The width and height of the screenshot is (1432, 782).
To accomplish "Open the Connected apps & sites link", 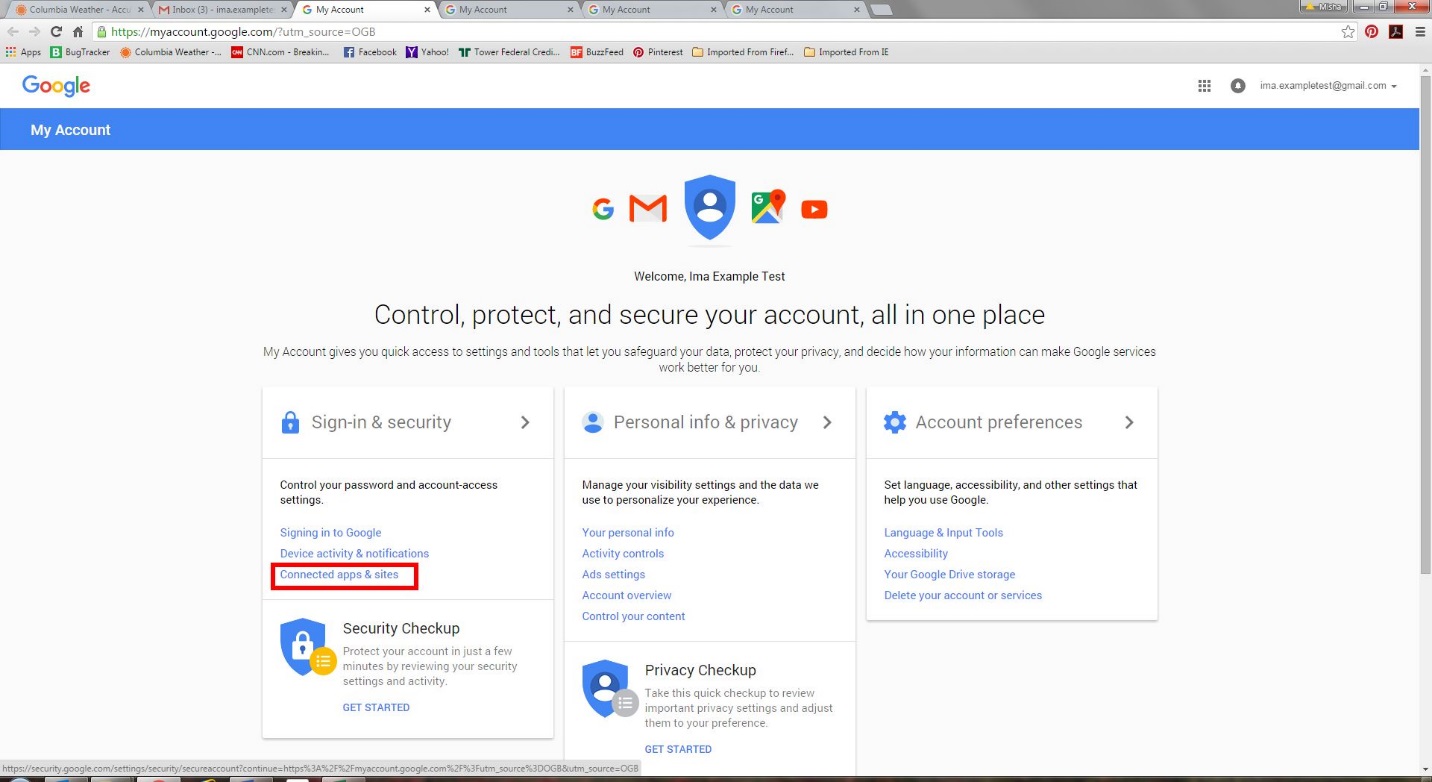I will tap(339, 575).
